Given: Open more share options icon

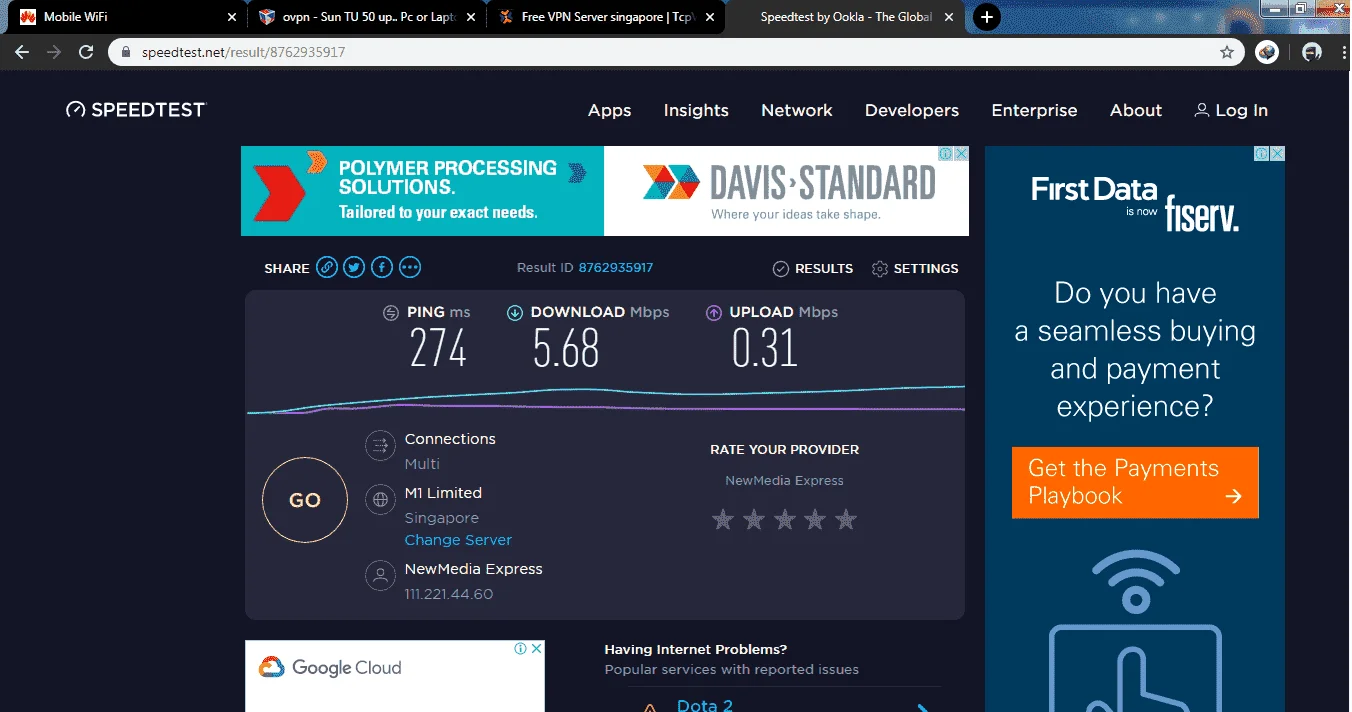Looking at the screenshot, I should pos(410,267).
